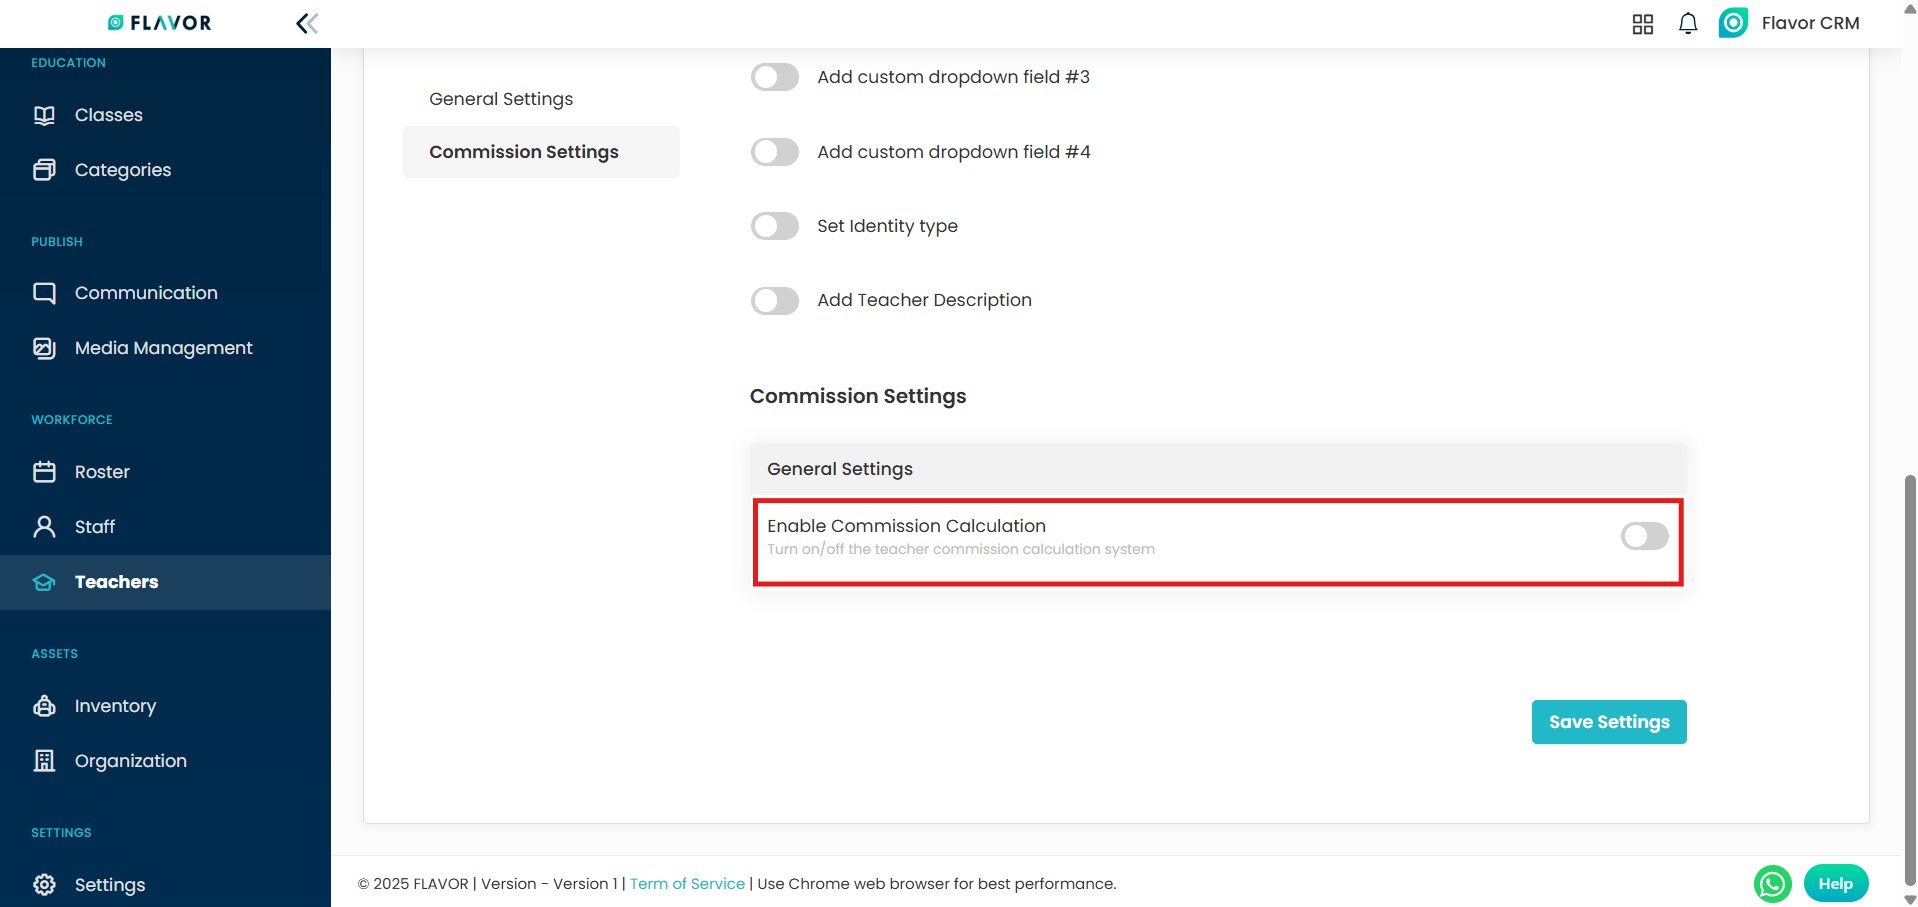Switch to General Settings tab
The width and height of the screenshot is (1918, 907).
(x=501, y=99)
